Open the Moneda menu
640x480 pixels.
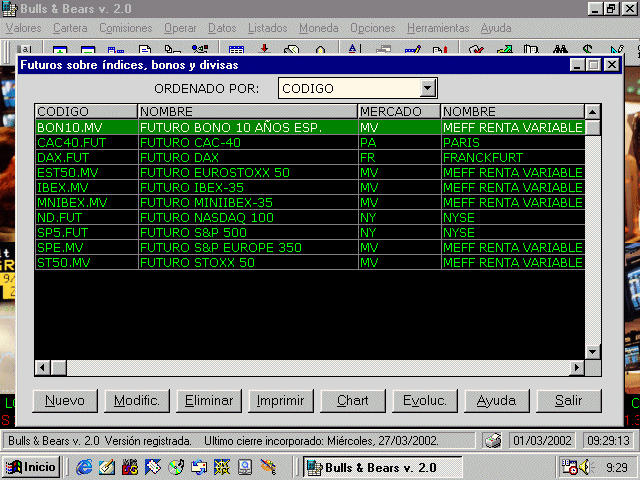click(319, 28)
